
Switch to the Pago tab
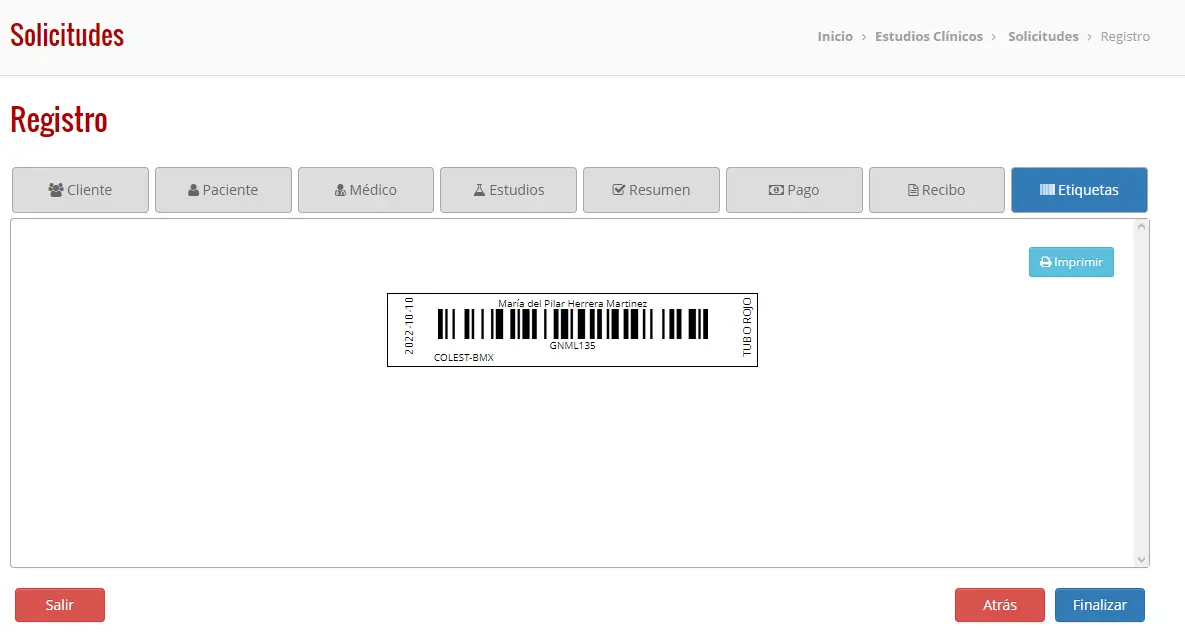point(794,190)
